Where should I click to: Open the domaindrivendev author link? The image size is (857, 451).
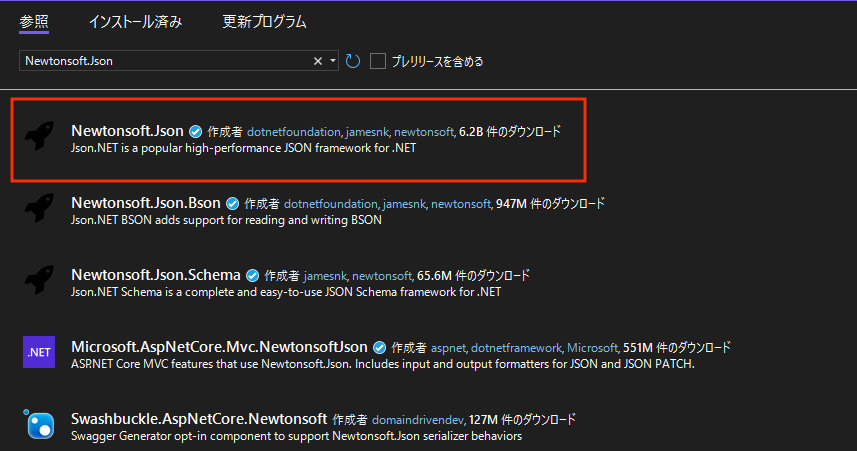(419, 420)
